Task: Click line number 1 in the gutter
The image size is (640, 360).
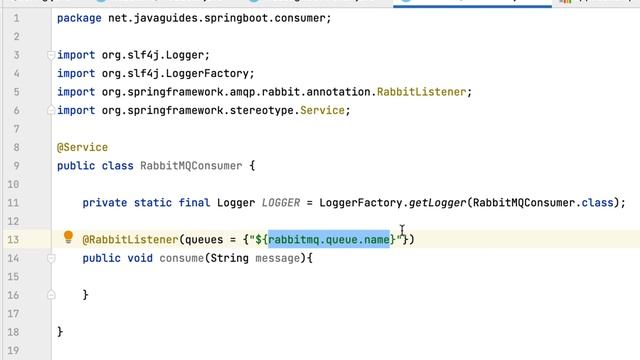Action: pos(16,18)
